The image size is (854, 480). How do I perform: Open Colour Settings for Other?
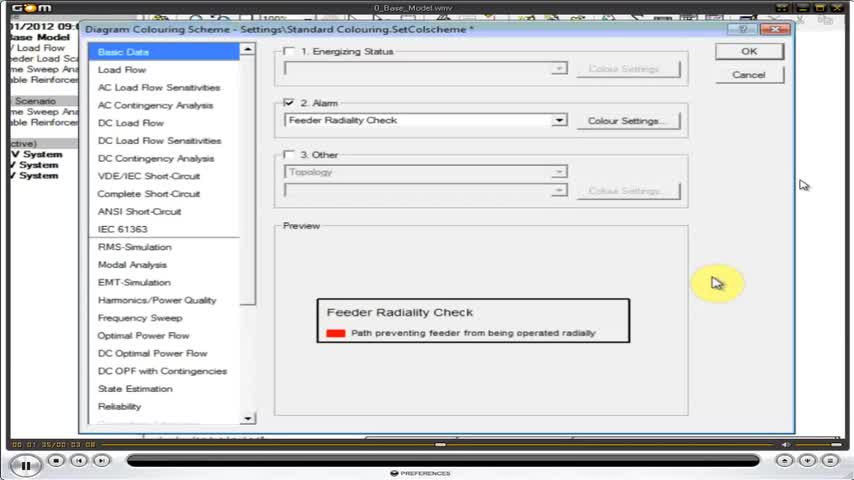click(629, 191)
